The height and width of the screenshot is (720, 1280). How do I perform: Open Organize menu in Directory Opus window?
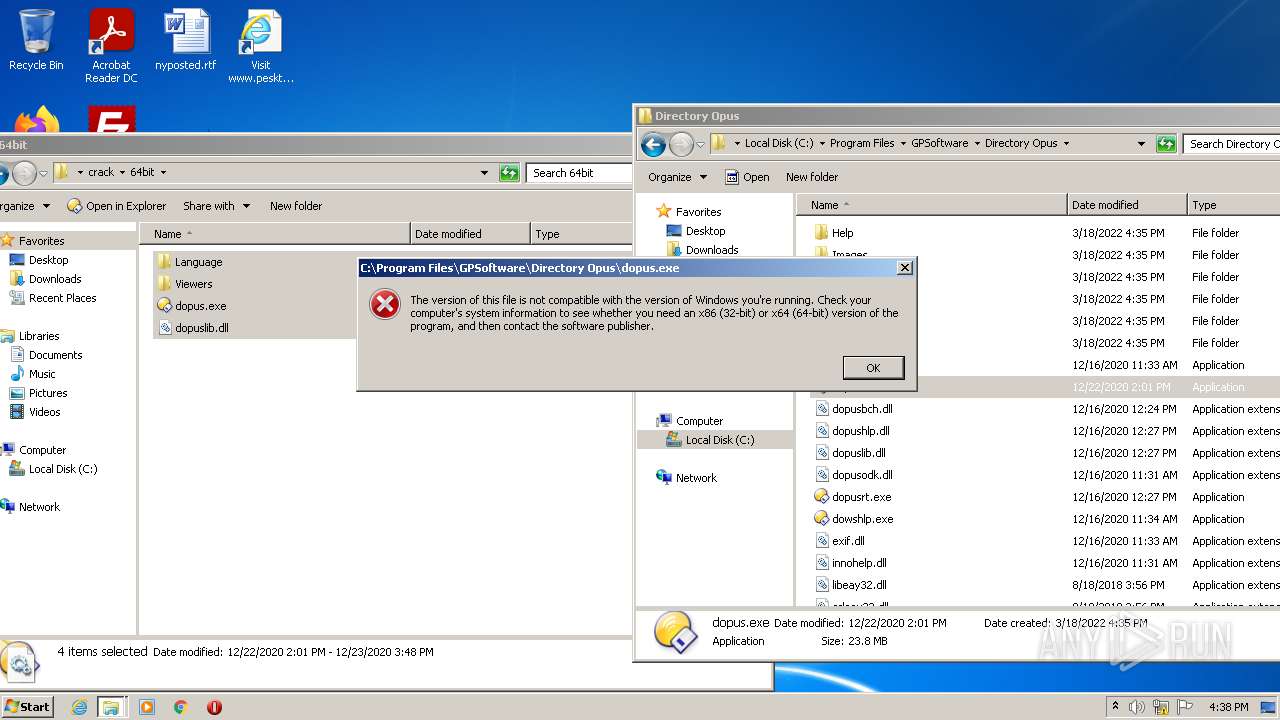point(677,177)
